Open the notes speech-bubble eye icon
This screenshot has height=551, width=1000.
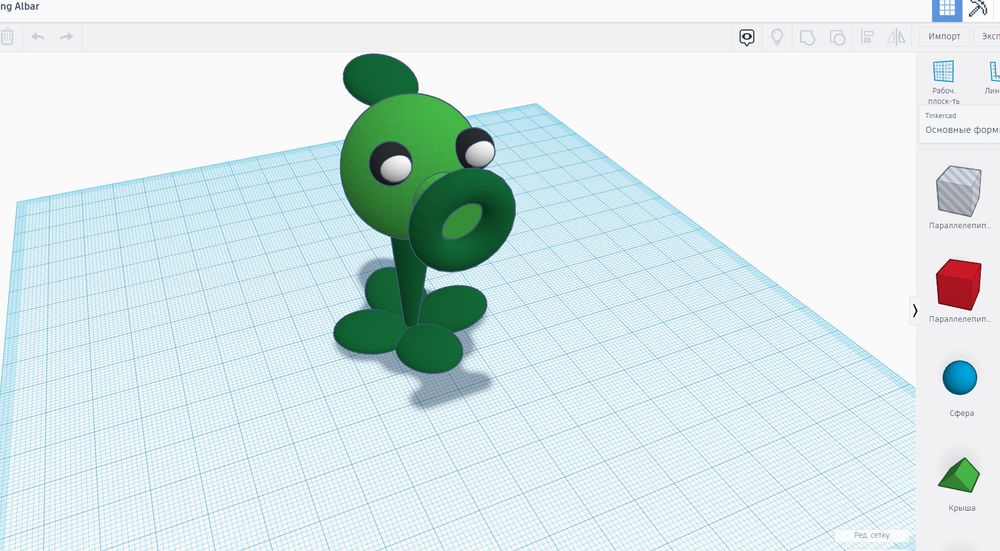(x=747, y=38)
